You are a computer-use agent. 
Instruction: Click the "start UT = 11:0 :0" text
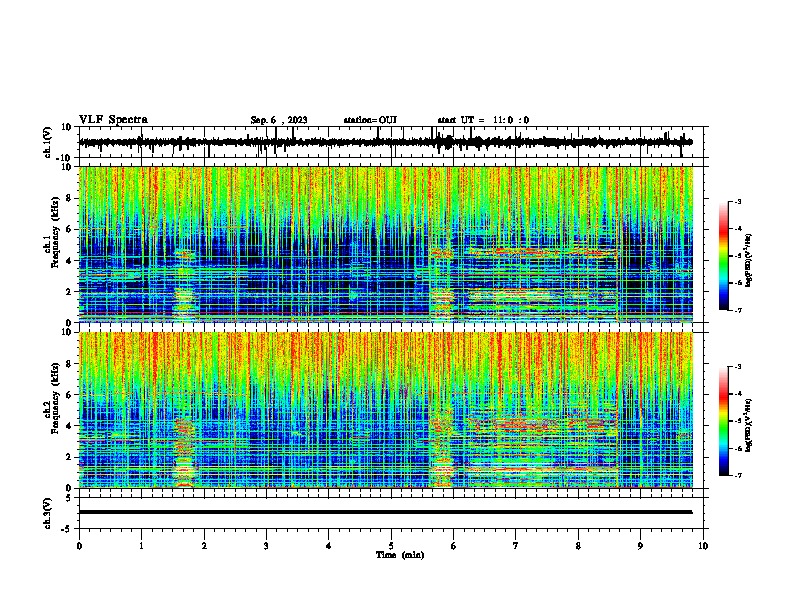click(483, 120)
